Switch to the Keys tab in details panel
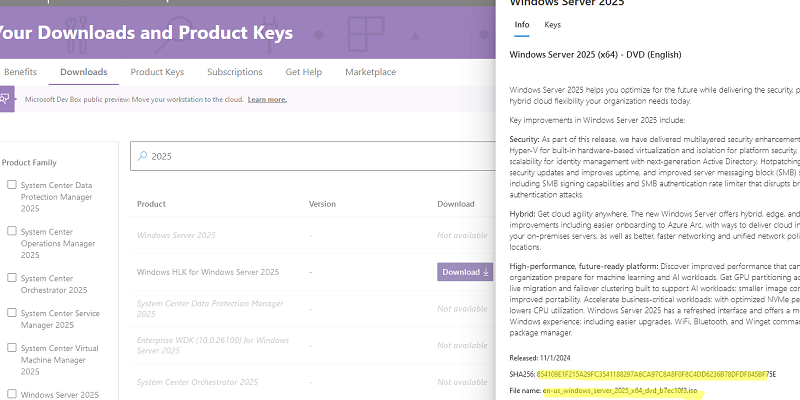 [552, 24]
